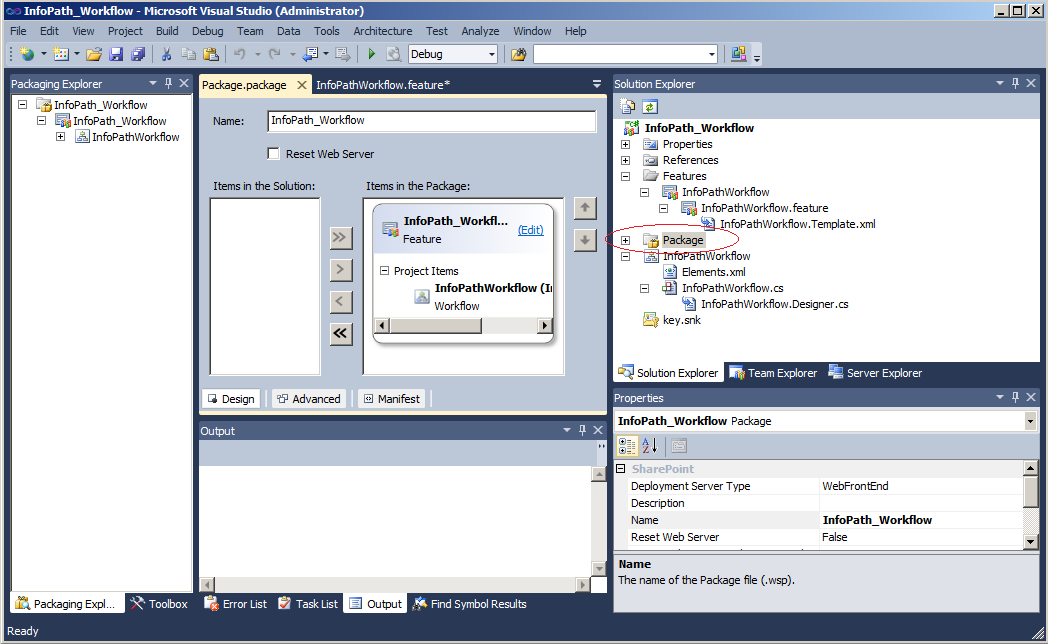1048x644 pixels.
Task: Collapse the Features node
Action: 626,176
